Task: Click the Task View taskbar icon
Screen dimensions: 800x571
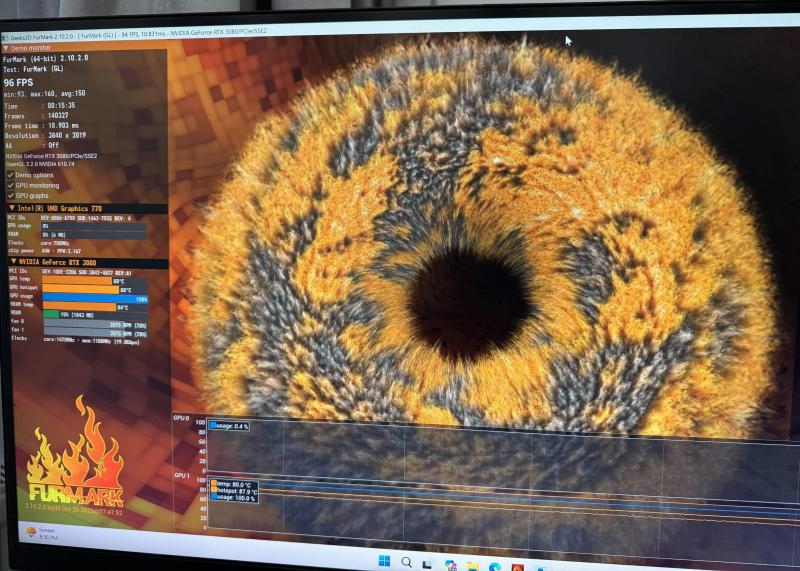Action: (x=428, y=564)
